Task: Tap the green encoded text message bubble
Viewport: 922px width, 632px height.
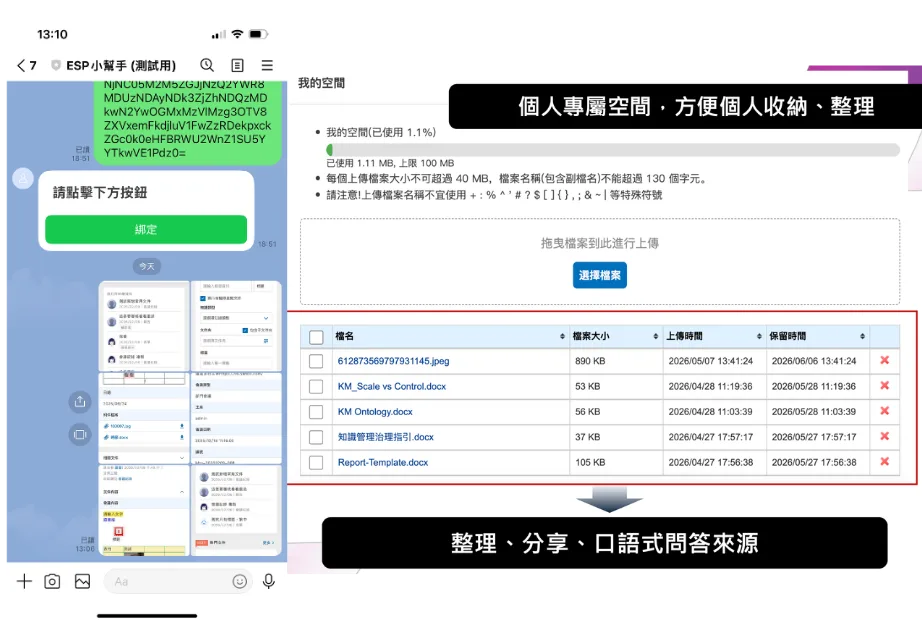Action: coord(188,122)
